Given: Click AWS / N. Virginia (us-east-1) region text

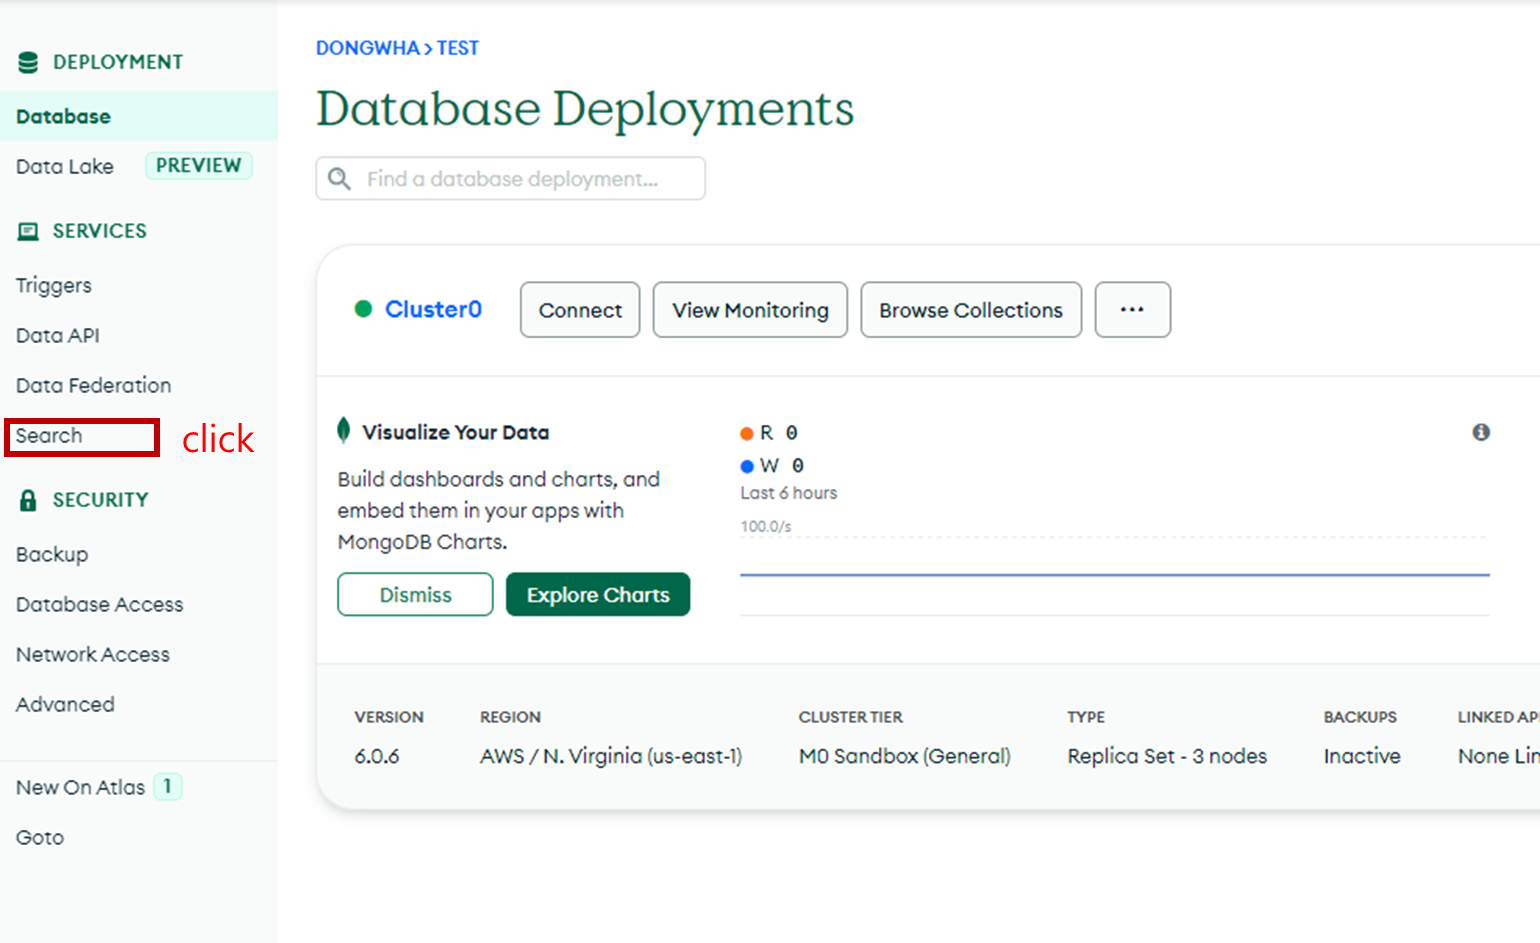Looking at the screenshot, I should coord(611,756).
